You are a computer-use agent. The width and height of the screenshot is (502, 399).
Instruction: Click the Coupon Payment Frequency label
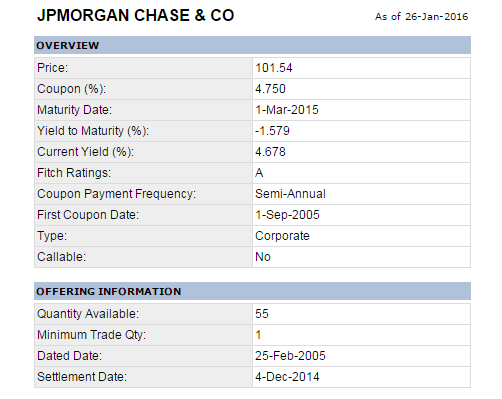click(116, 194)
